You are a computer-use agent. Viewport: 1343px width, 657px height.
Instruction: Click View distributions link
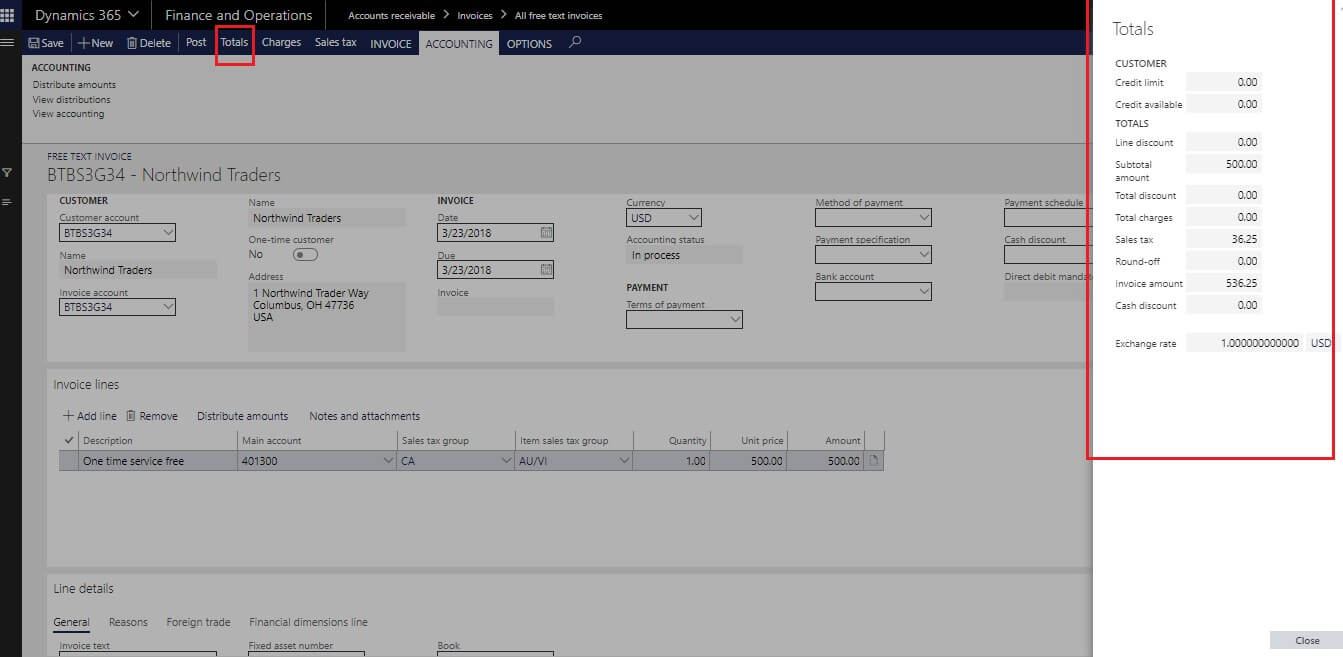pos(71,100)
